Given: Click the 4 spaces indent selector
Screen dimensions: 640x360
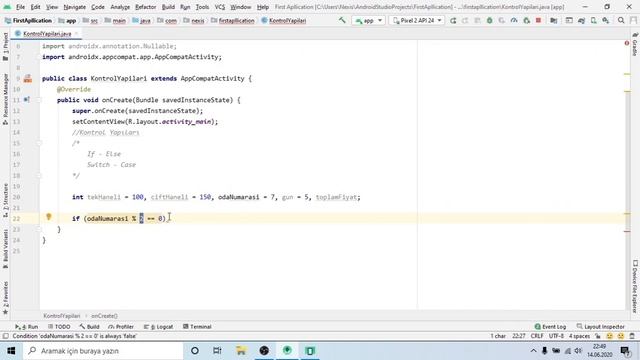Looking at the screenshot, I should (579, 336).
